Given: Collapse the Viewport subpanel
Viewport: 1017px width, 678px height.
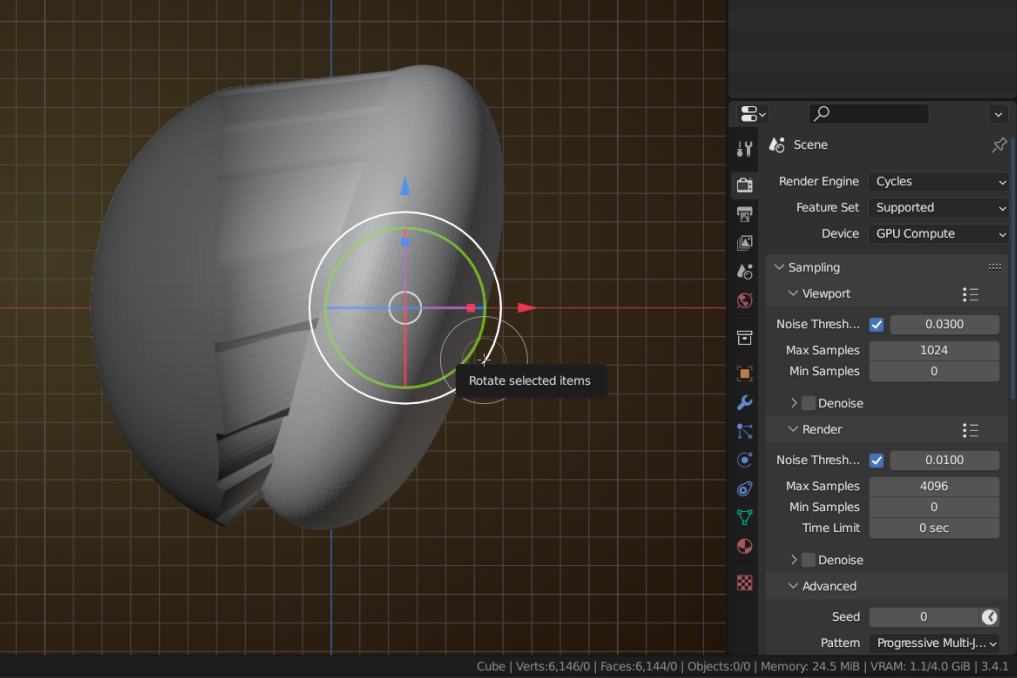Looking at the screenshot, I should tap(793, 293).
